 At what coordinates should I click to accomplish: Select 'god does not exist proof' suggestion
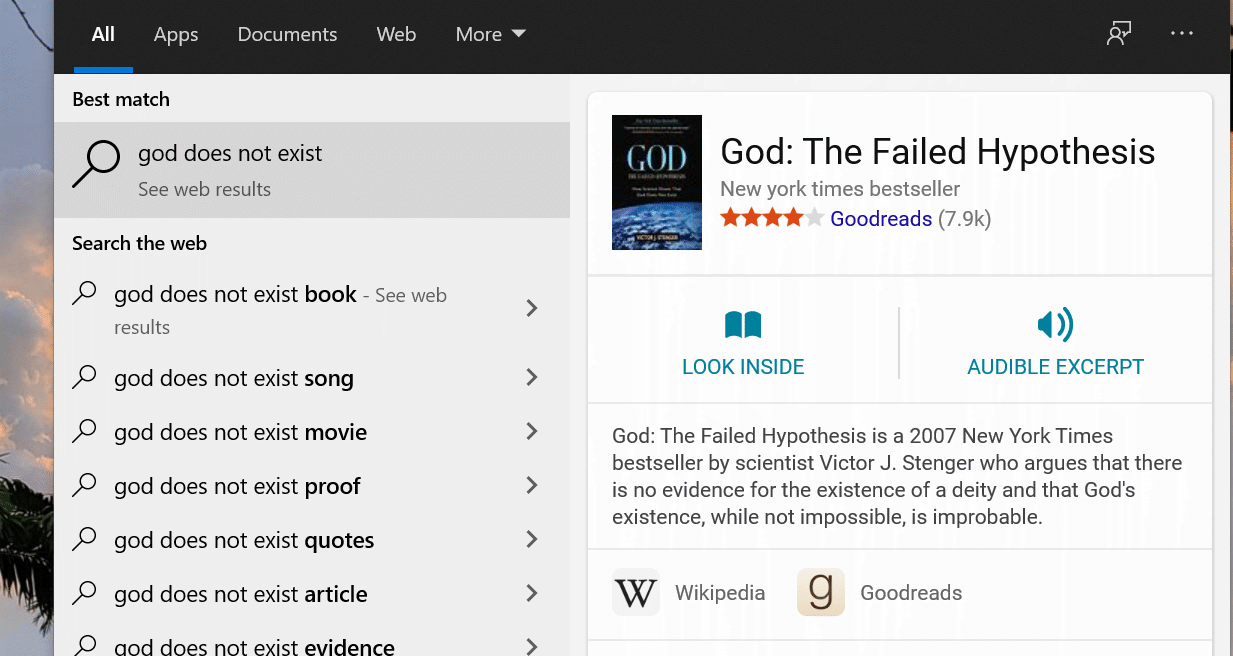pyautogui.click(x=312, y=486)
